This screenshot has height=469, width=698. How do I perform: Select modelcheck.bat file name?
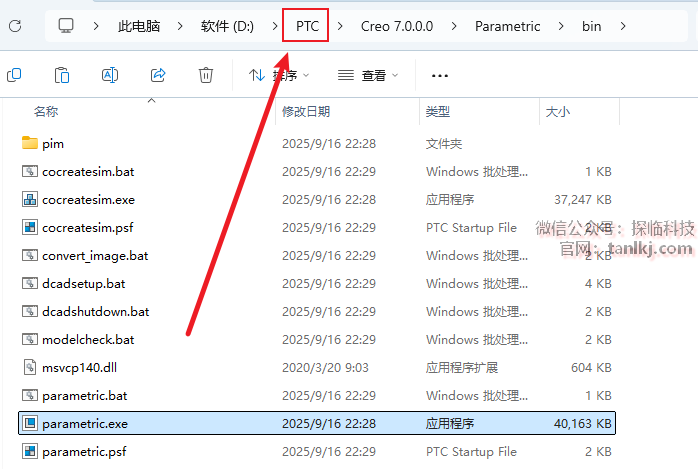[x=88, y=340]
